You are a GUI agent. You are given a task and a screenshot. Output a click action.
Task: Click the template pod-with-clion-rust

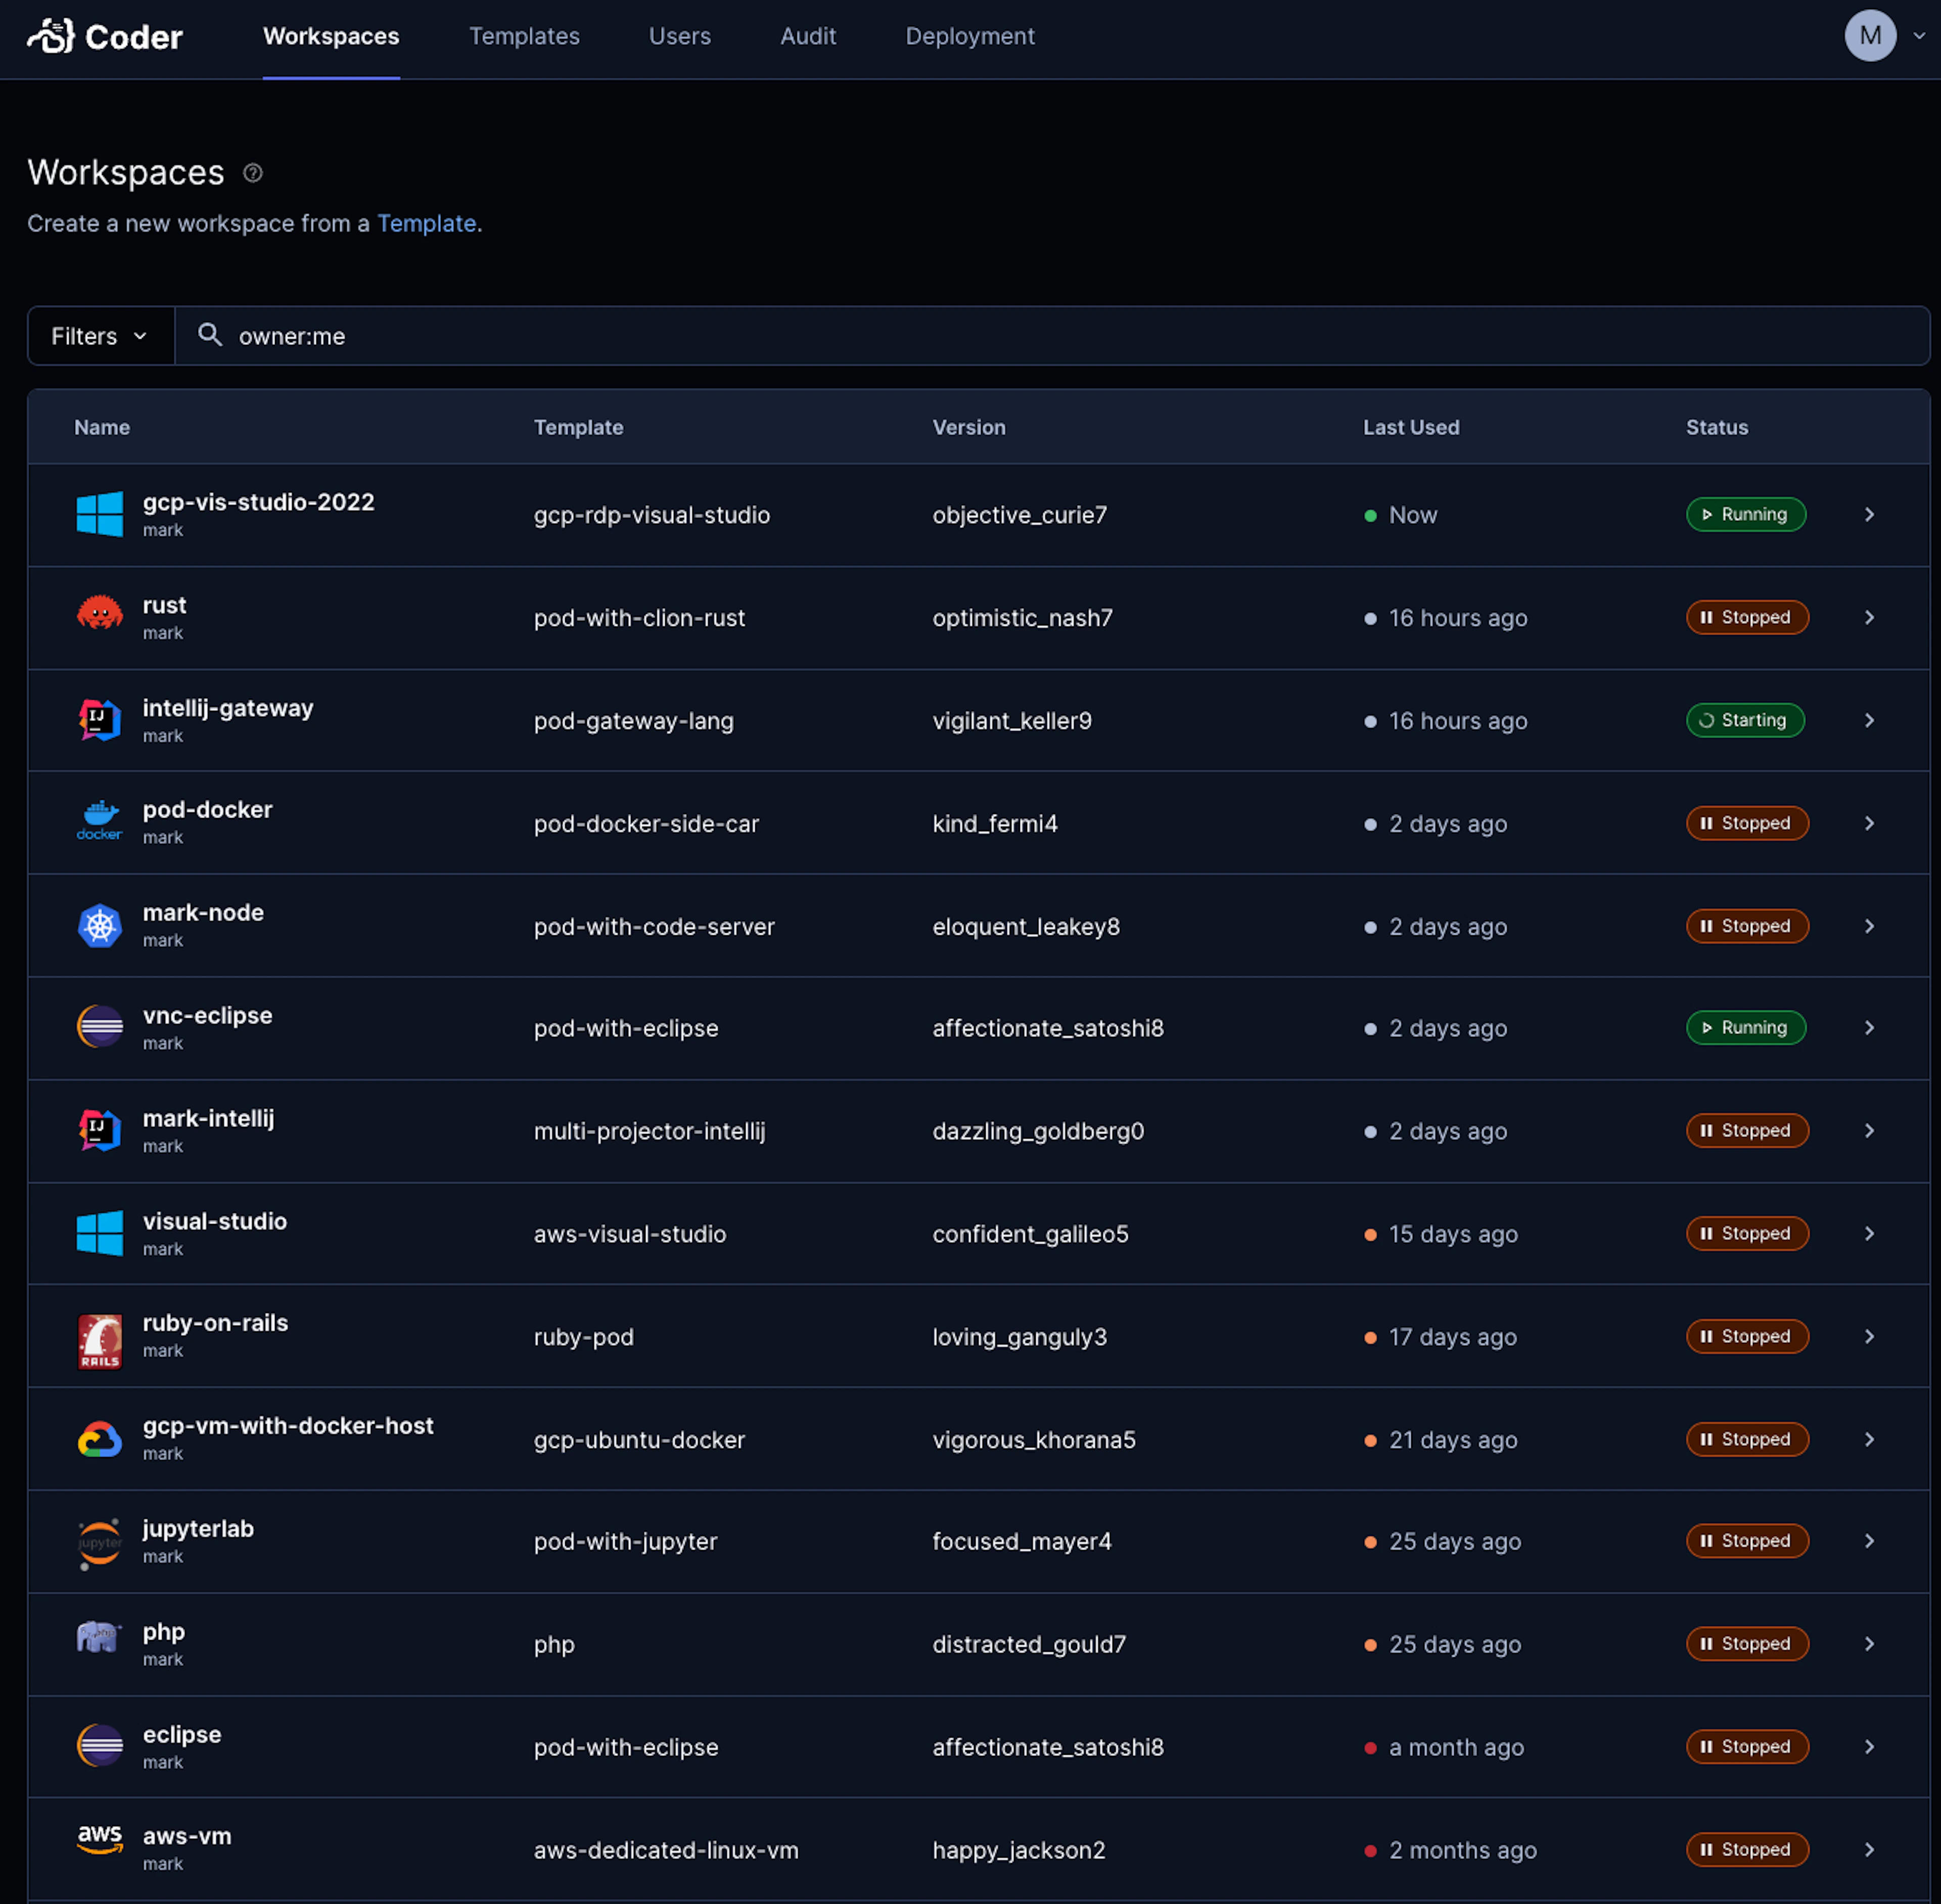coord(639,618)
